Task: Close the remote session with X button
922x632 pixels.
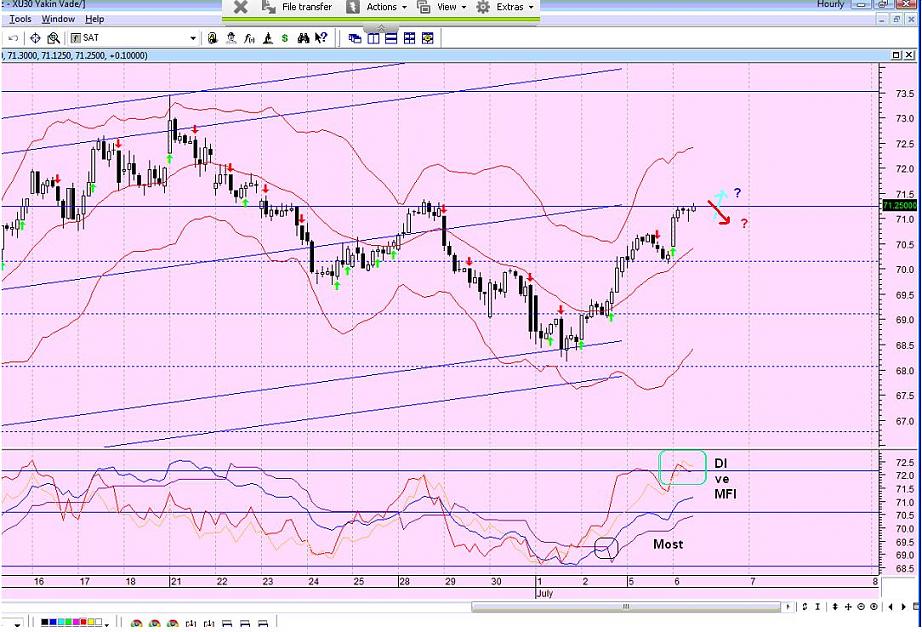Action: point(241,7)
